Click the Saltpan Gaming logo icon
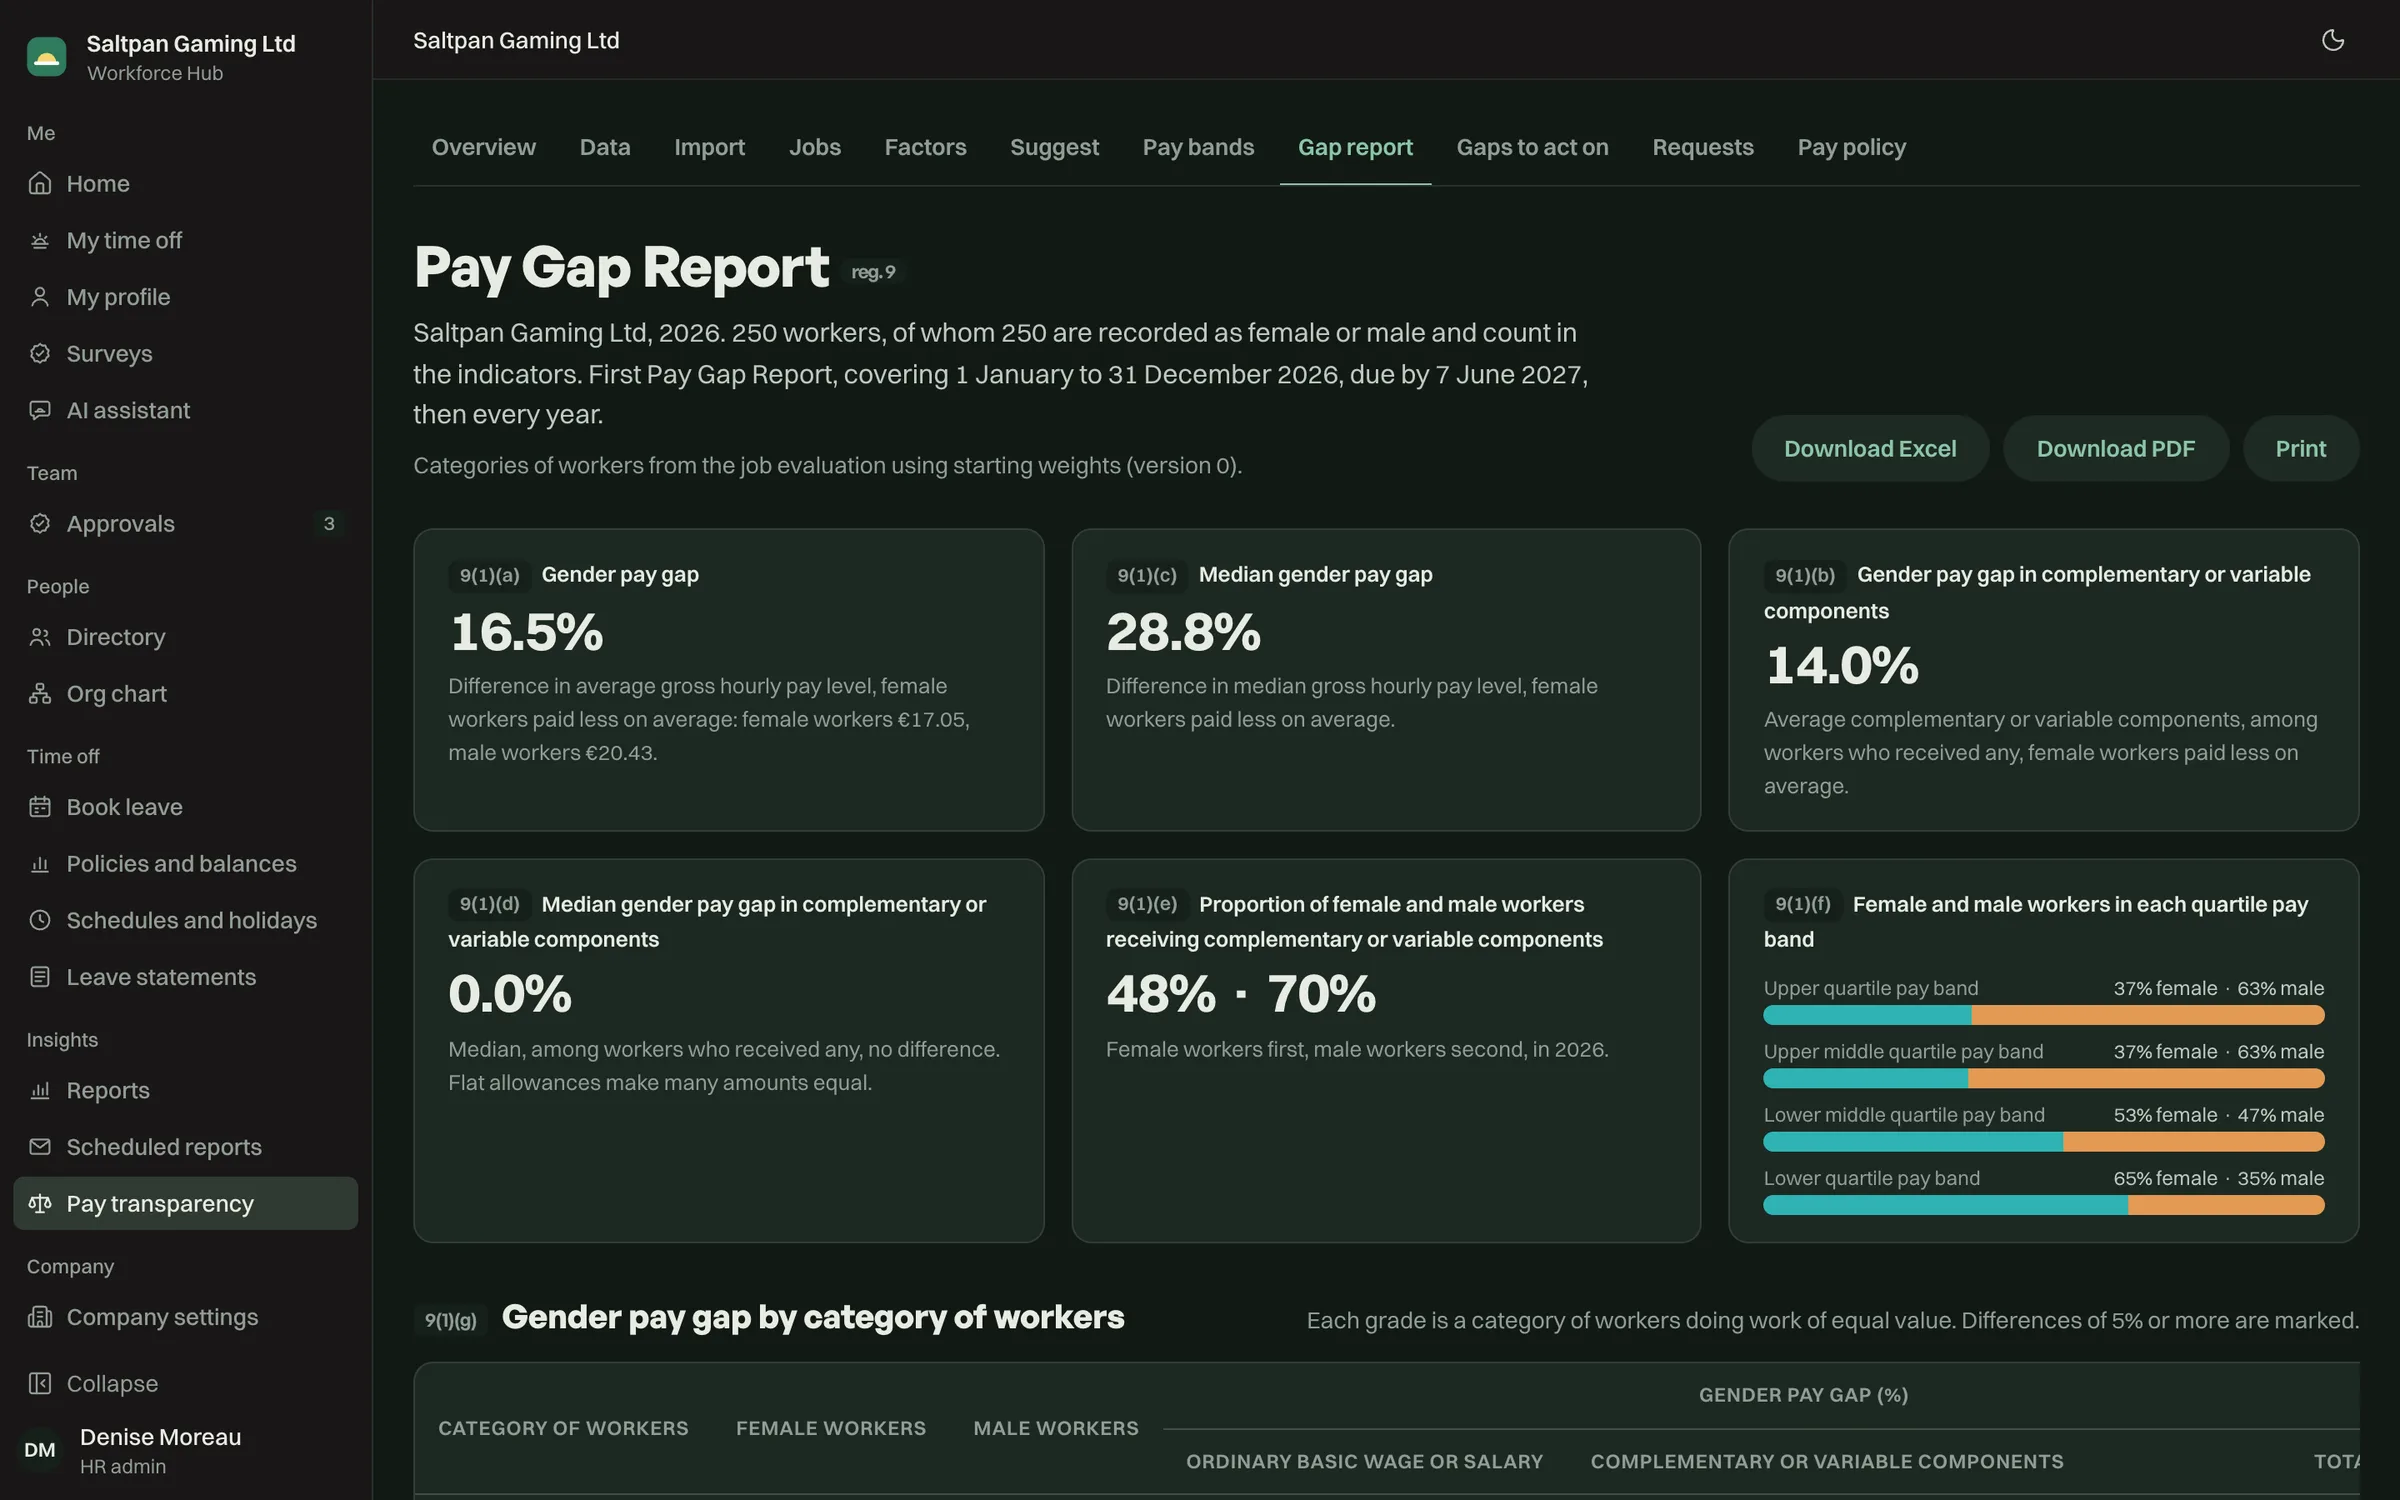Screen dimensions: 2400x1500 tap(46, 57)
